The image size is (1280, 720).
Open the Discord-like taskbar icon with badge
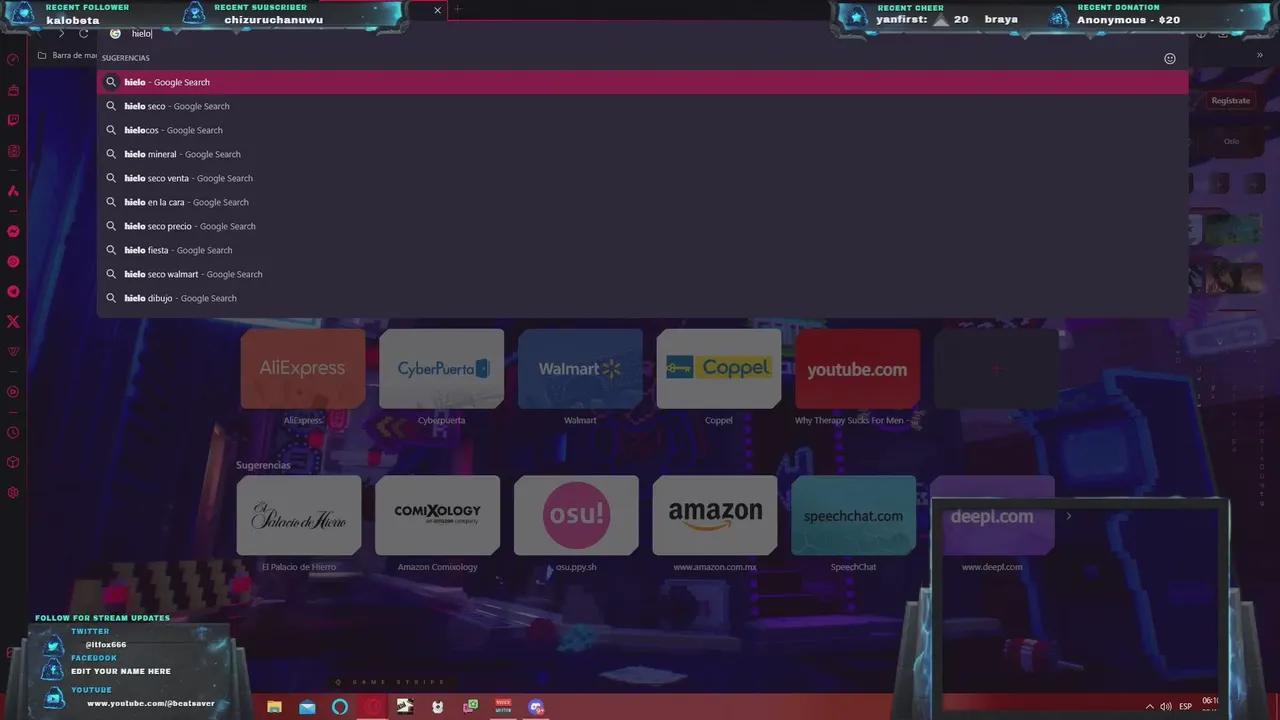(x=536, y=707)
